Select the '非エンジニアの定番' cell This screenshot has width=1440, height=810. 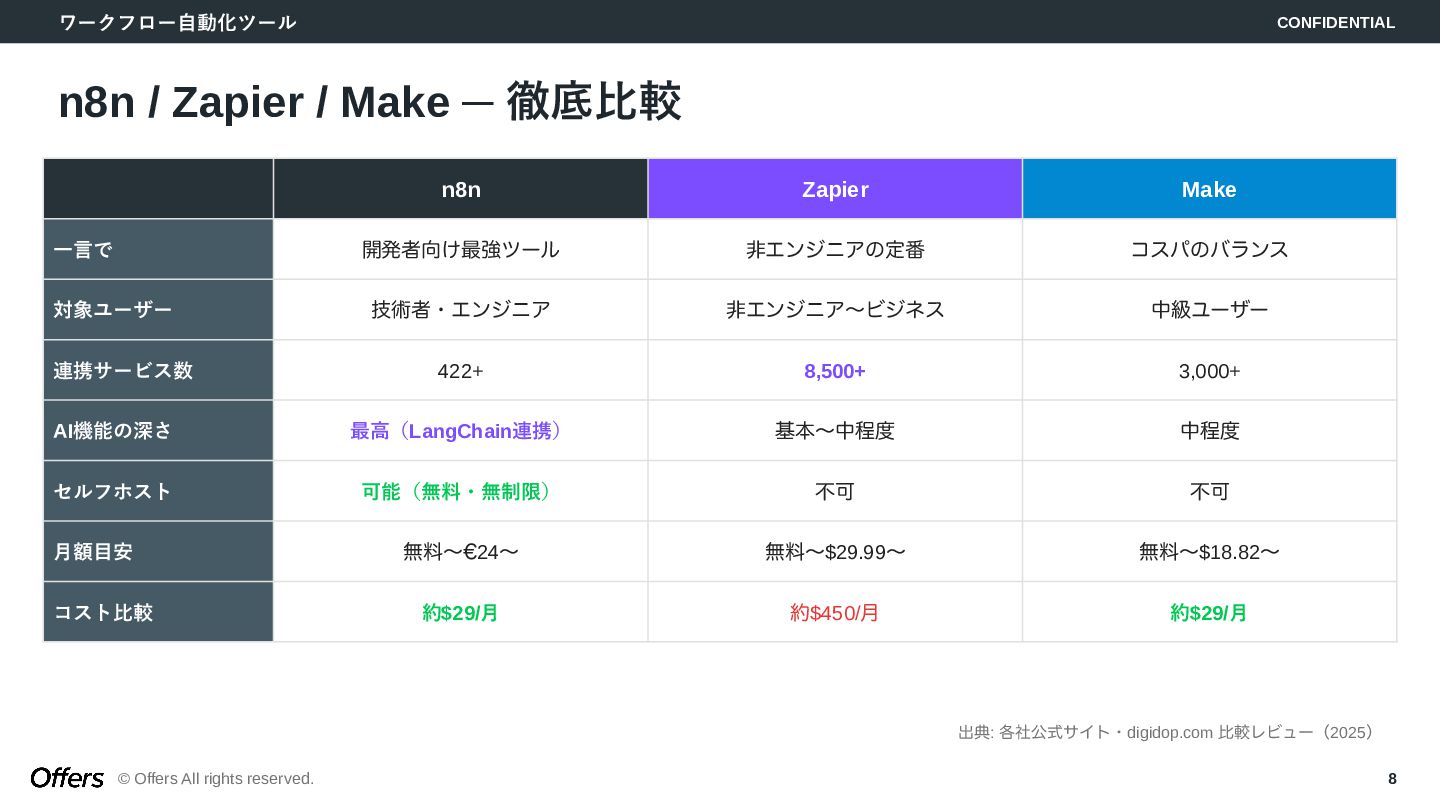pos(835,250)
